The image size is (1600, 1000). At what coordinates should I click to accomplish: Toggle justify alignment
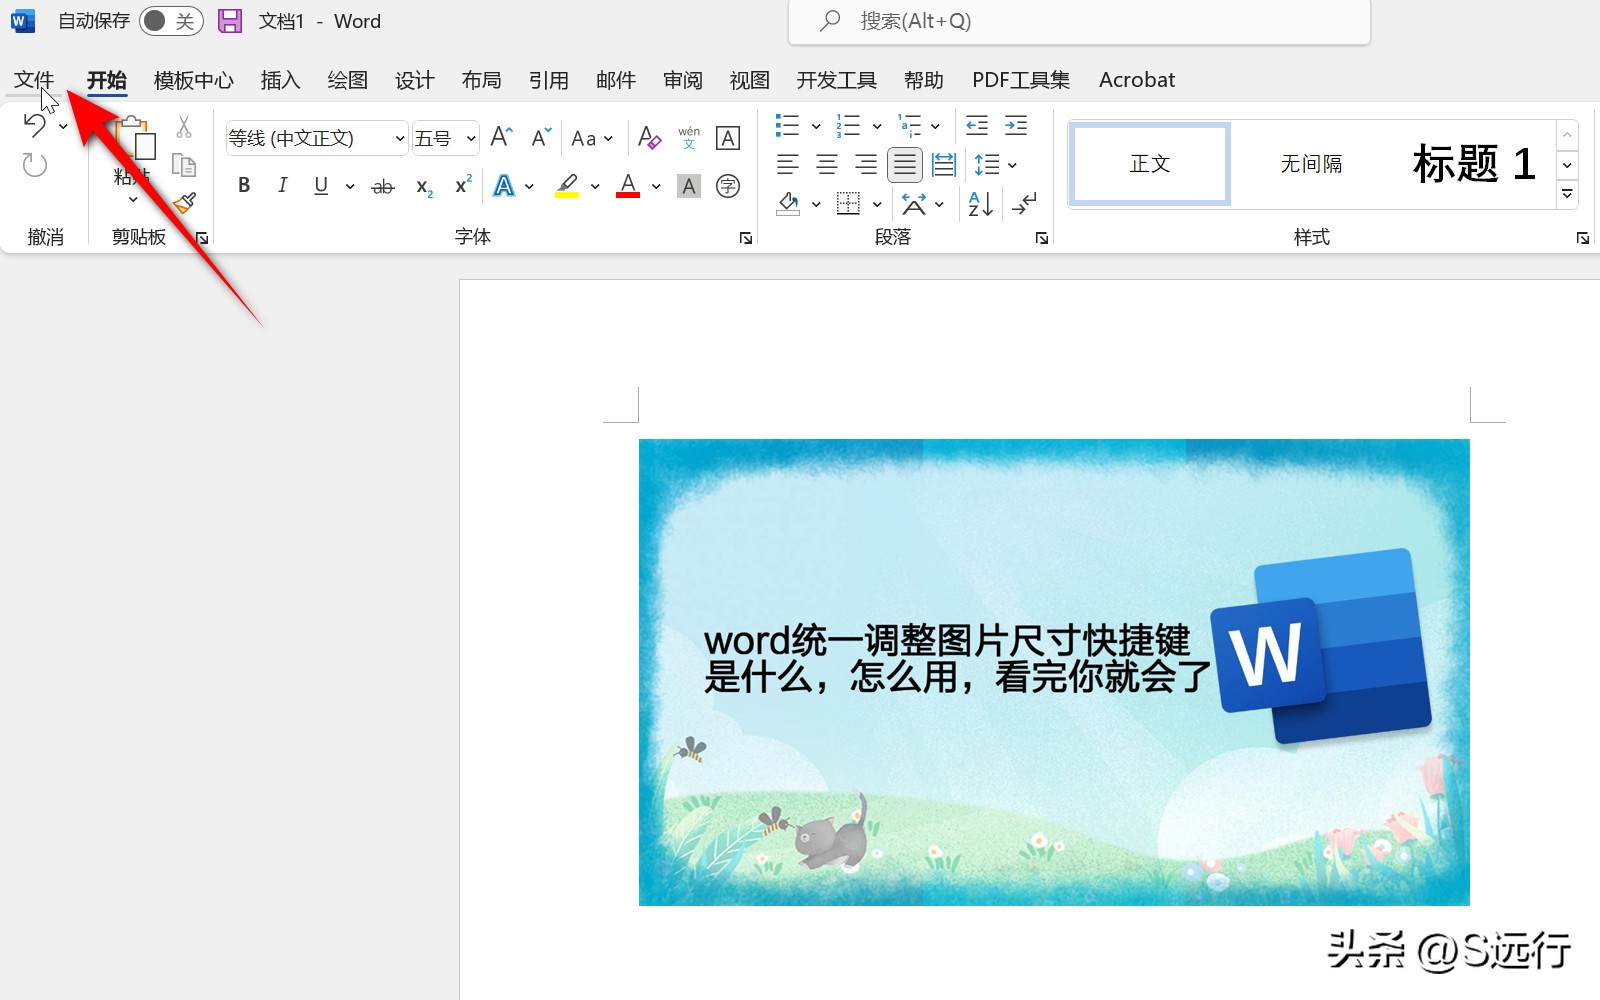[x=905, y=164]
